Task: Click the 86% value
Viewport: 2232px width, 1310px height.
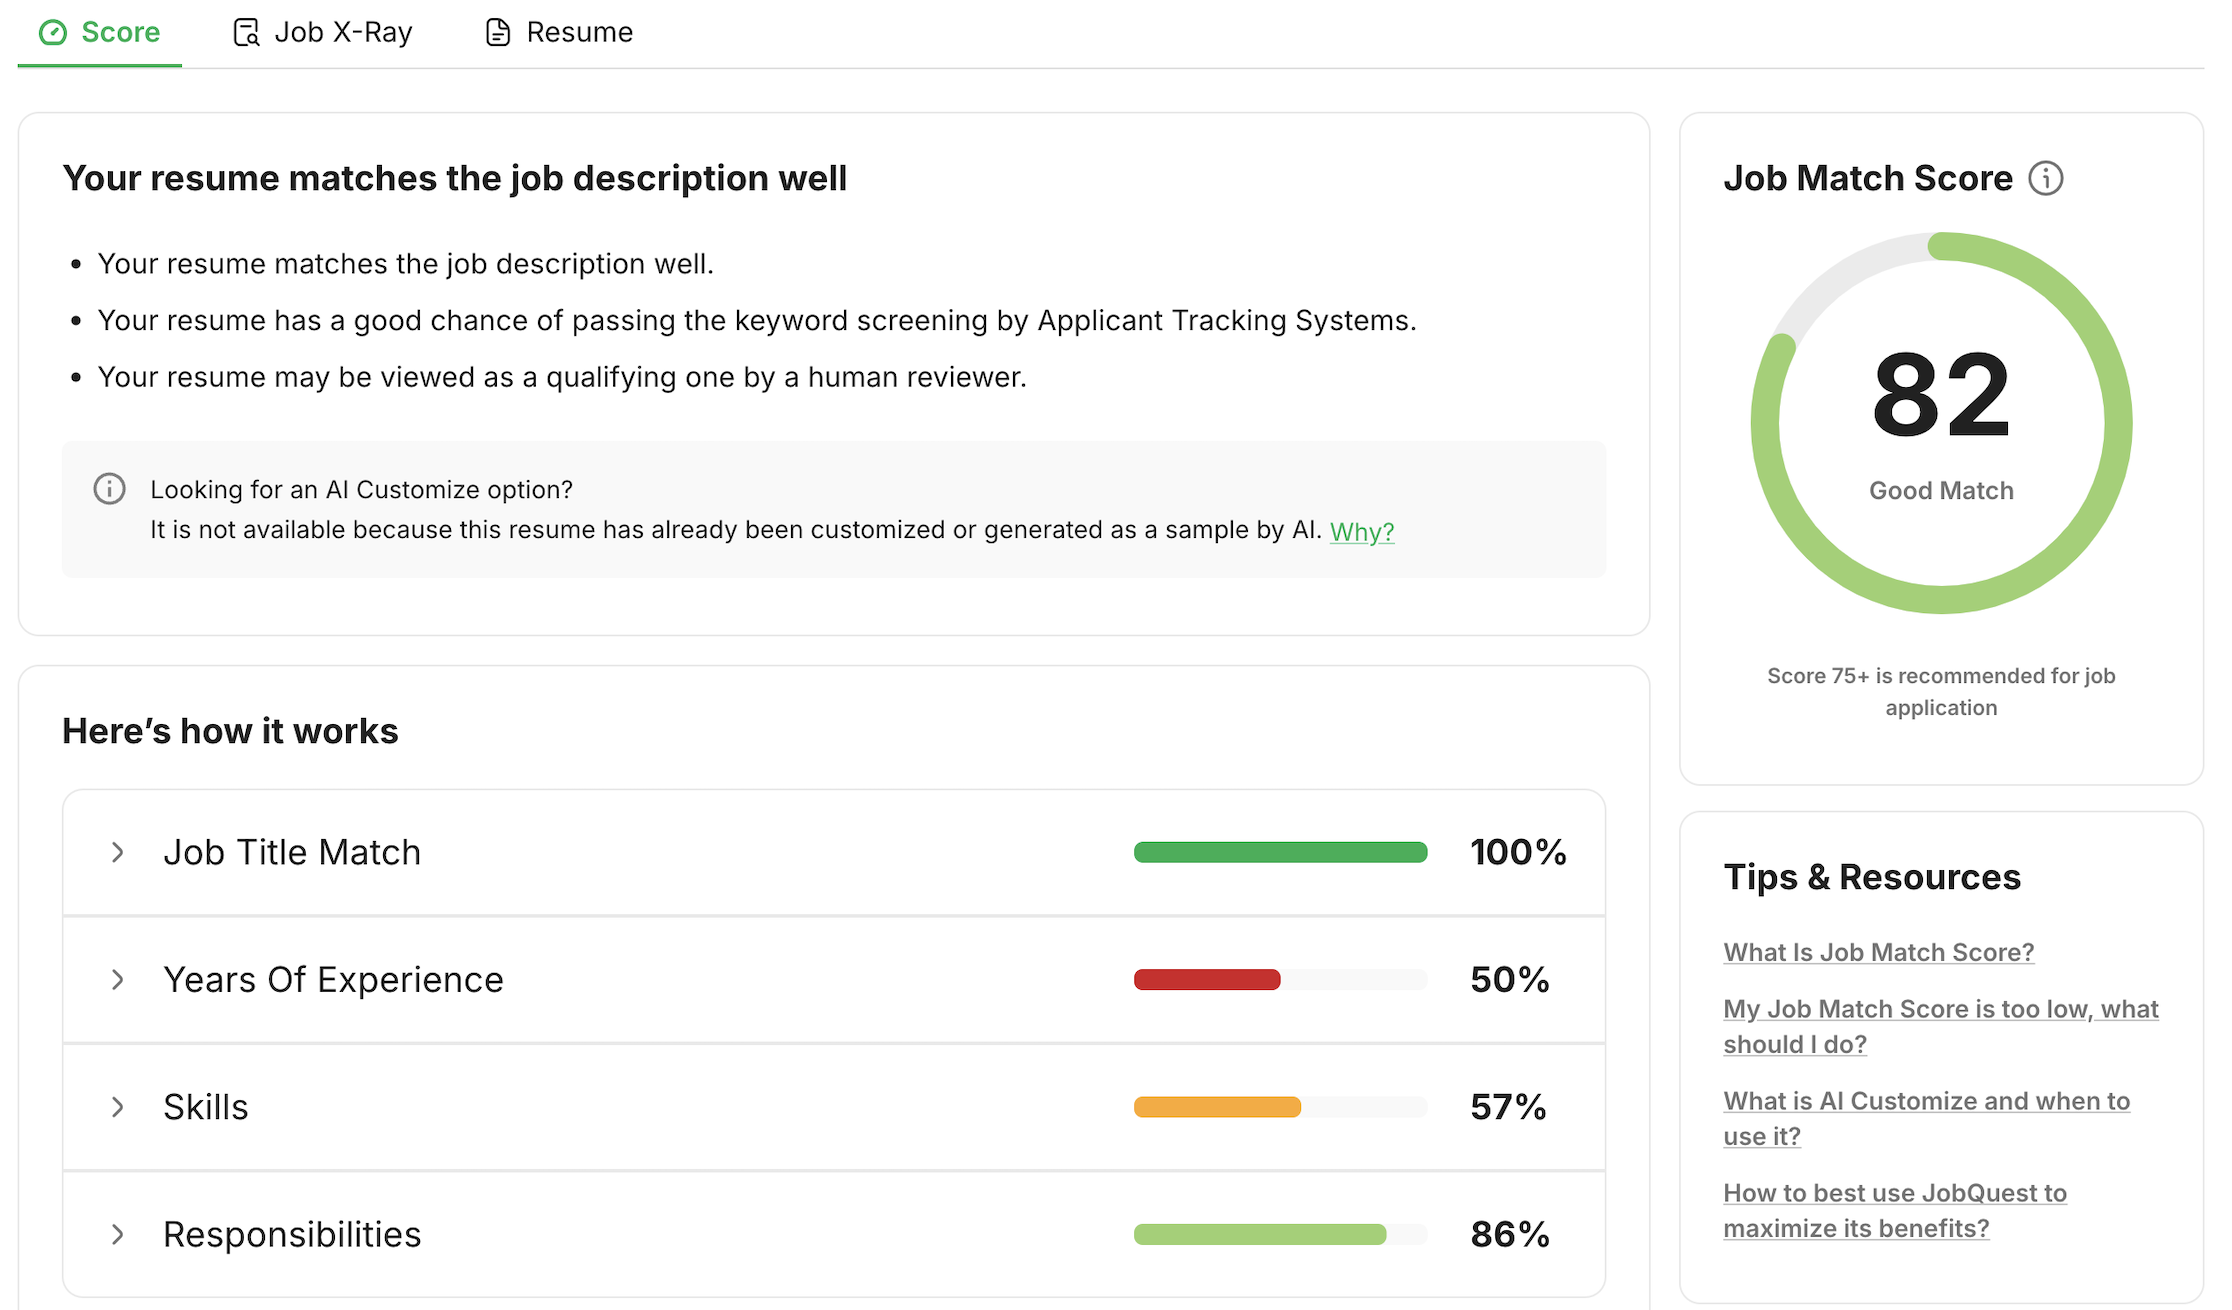Action: point(1510,1234)
